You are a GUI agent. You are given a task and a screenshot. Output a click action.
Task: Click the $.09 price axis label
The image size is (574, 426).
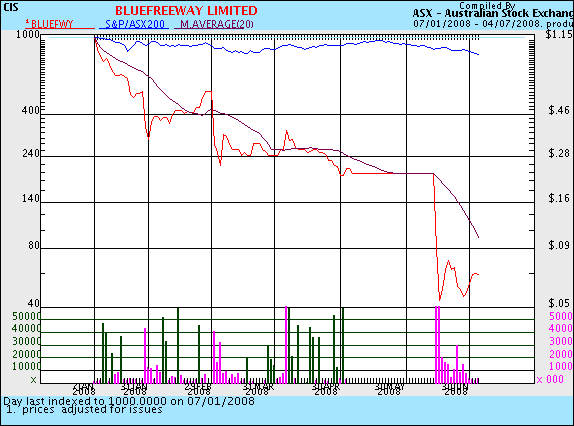coord(559,245)
